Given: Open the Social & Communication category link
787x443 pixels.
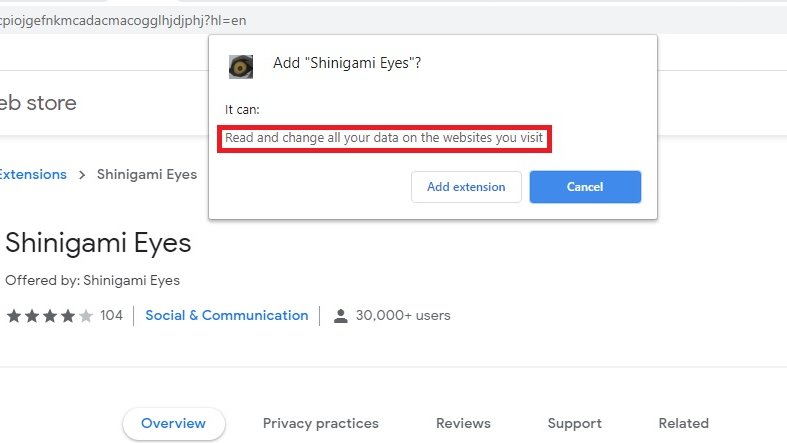Looking at the screenshot, I should click(227, 315).
